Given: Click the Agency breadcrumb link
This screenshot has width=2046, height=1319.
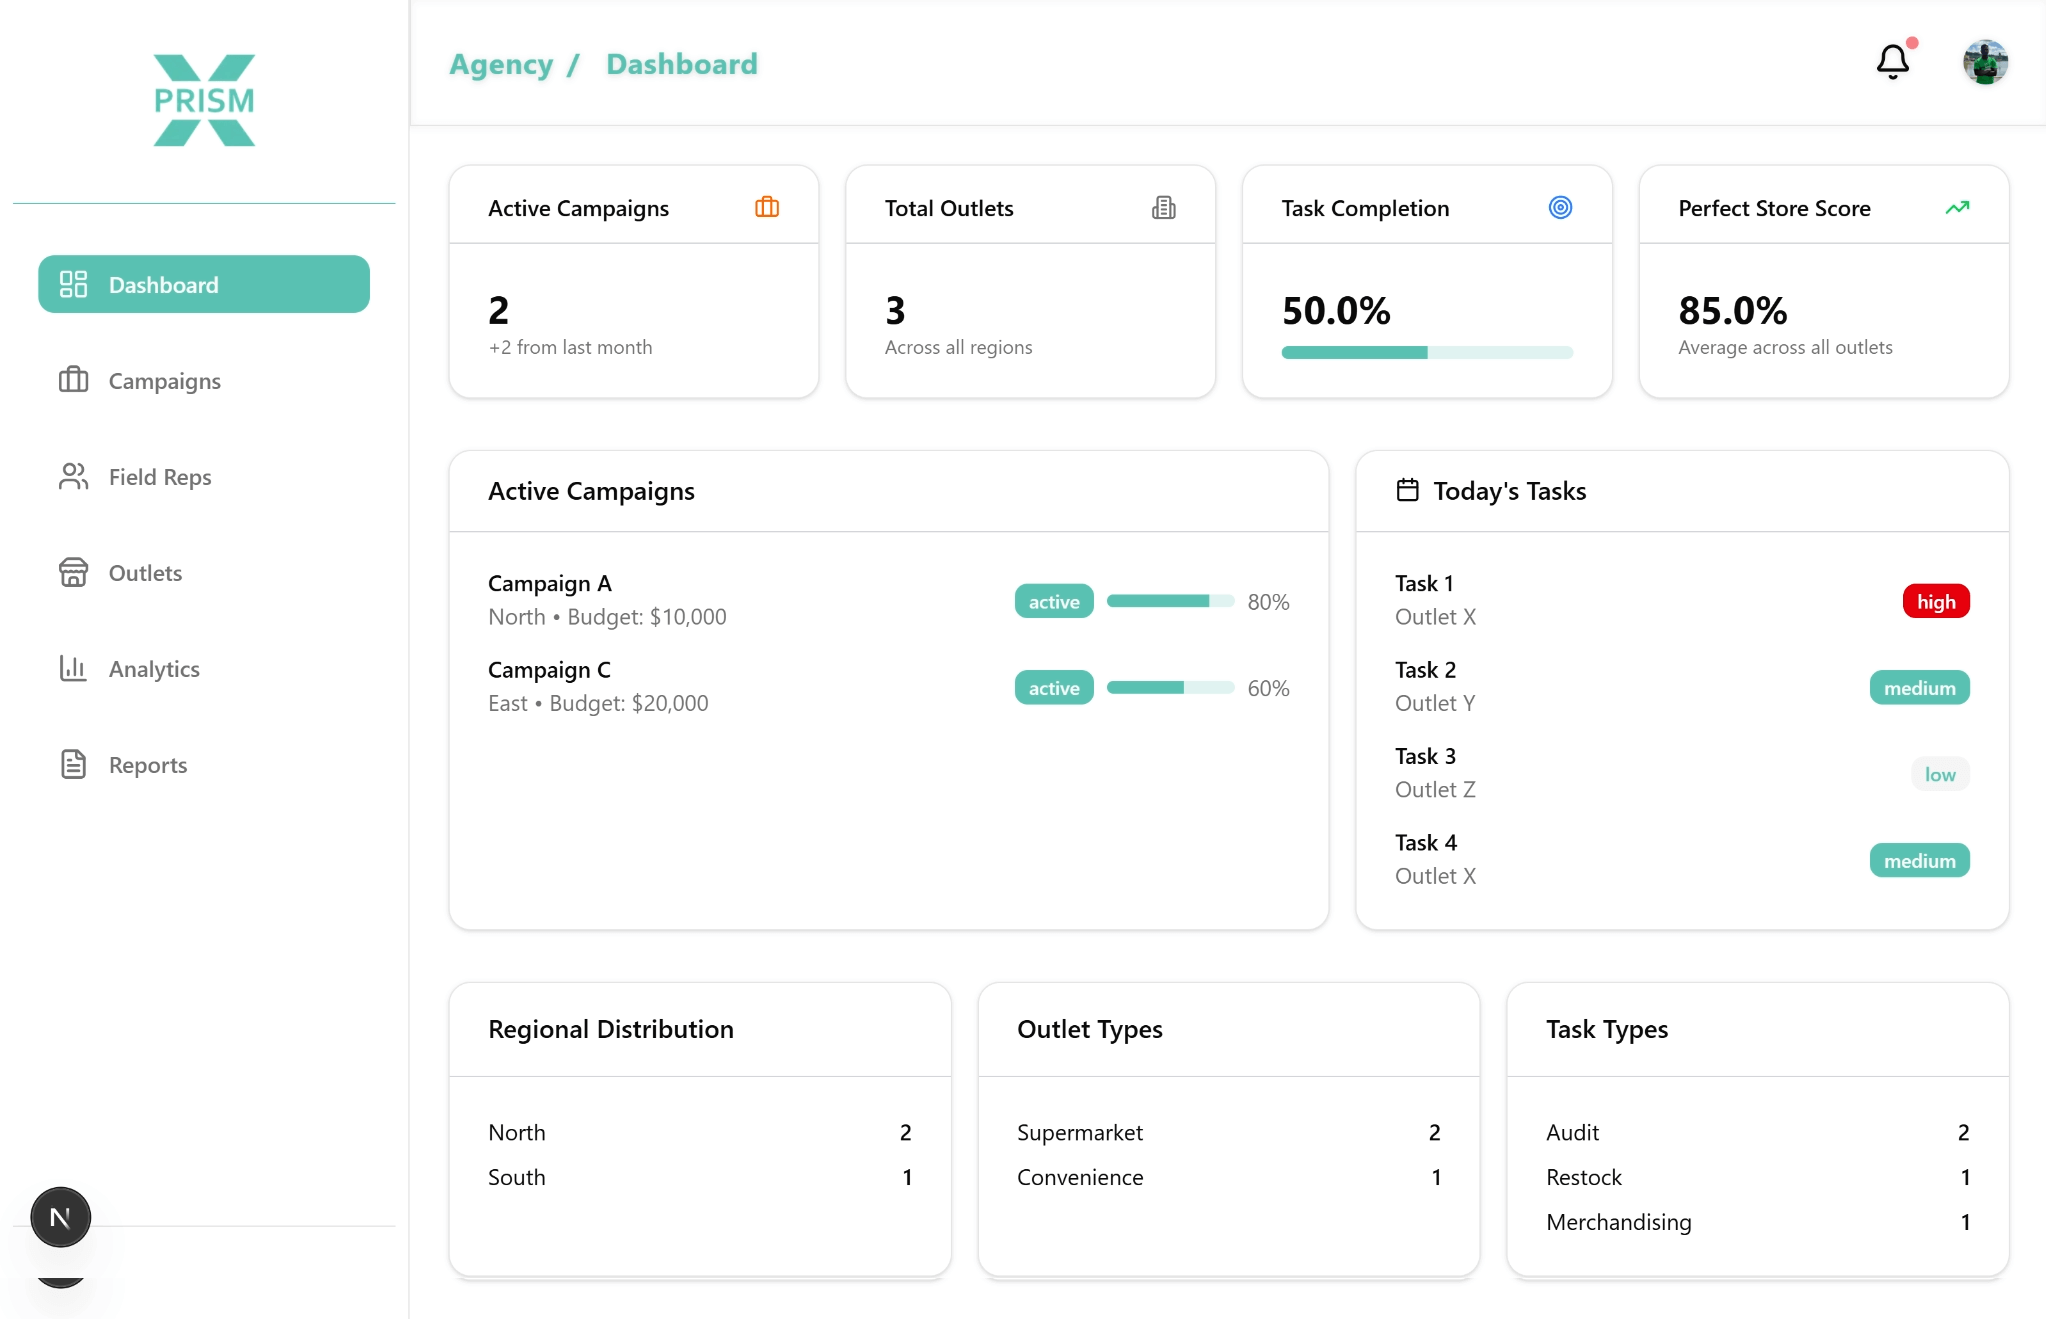Looking at the screenshot, I should click(500, 64).
